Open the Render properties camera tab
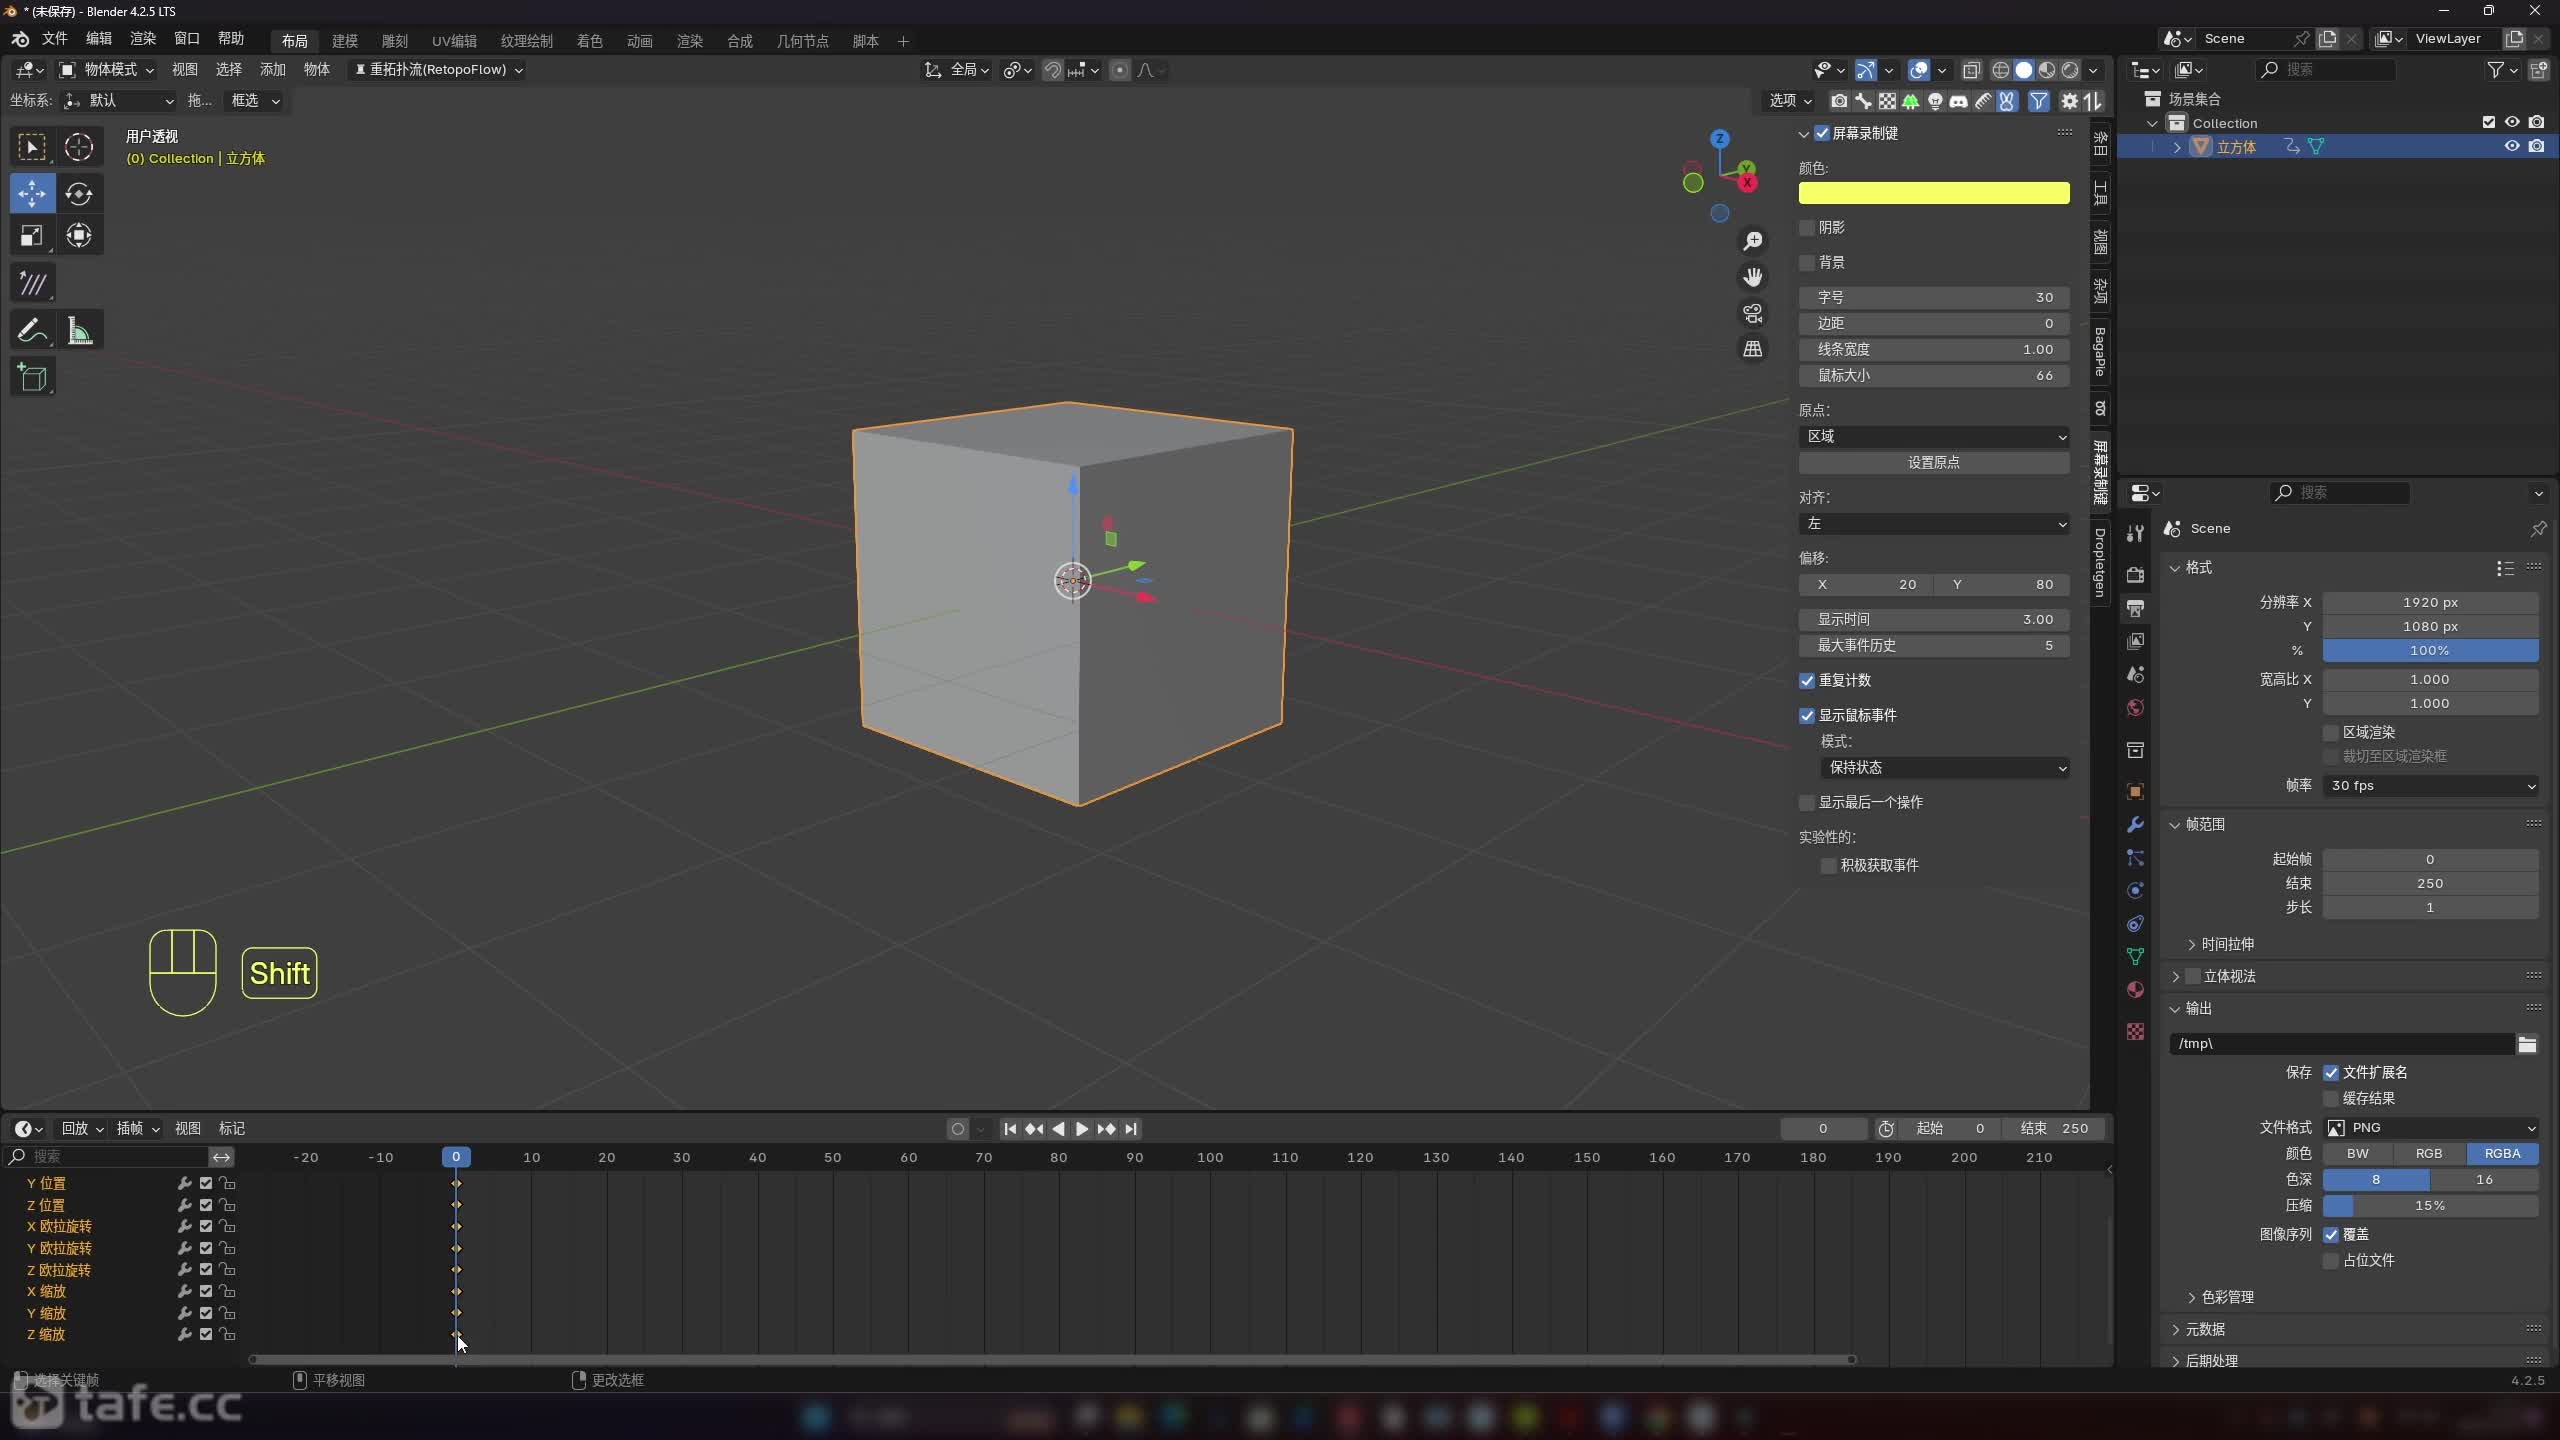 pos(2135,575)
